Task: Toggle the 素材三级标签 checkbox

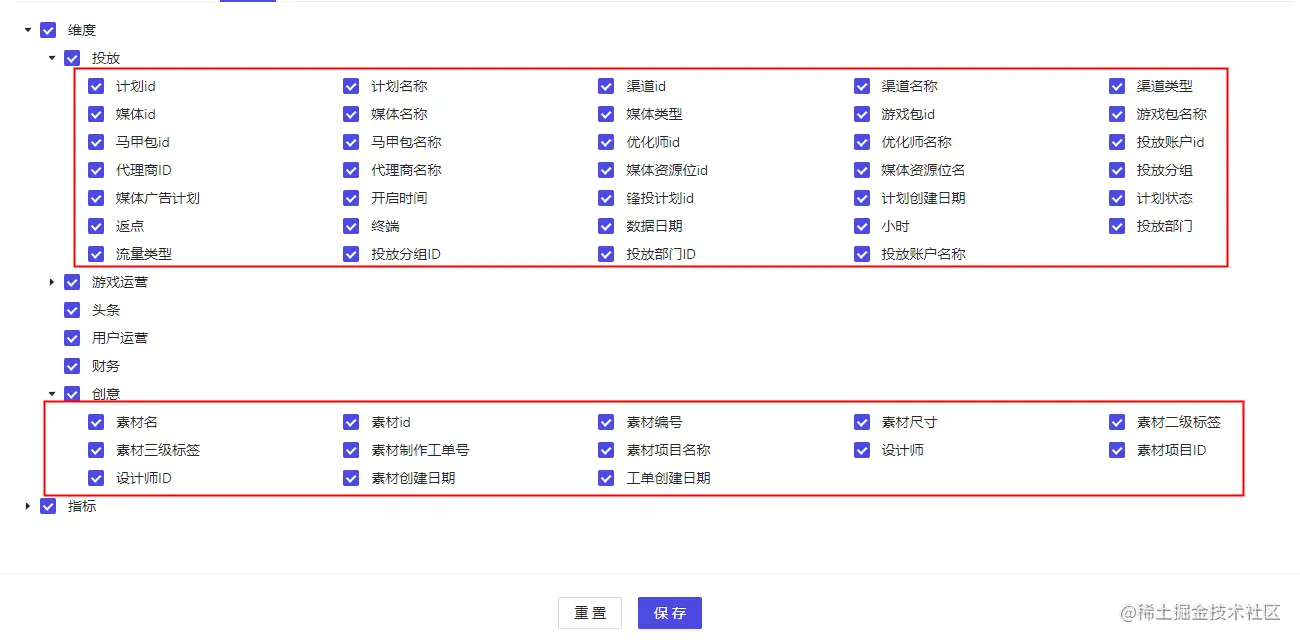Action: click(x=96, y=450)
